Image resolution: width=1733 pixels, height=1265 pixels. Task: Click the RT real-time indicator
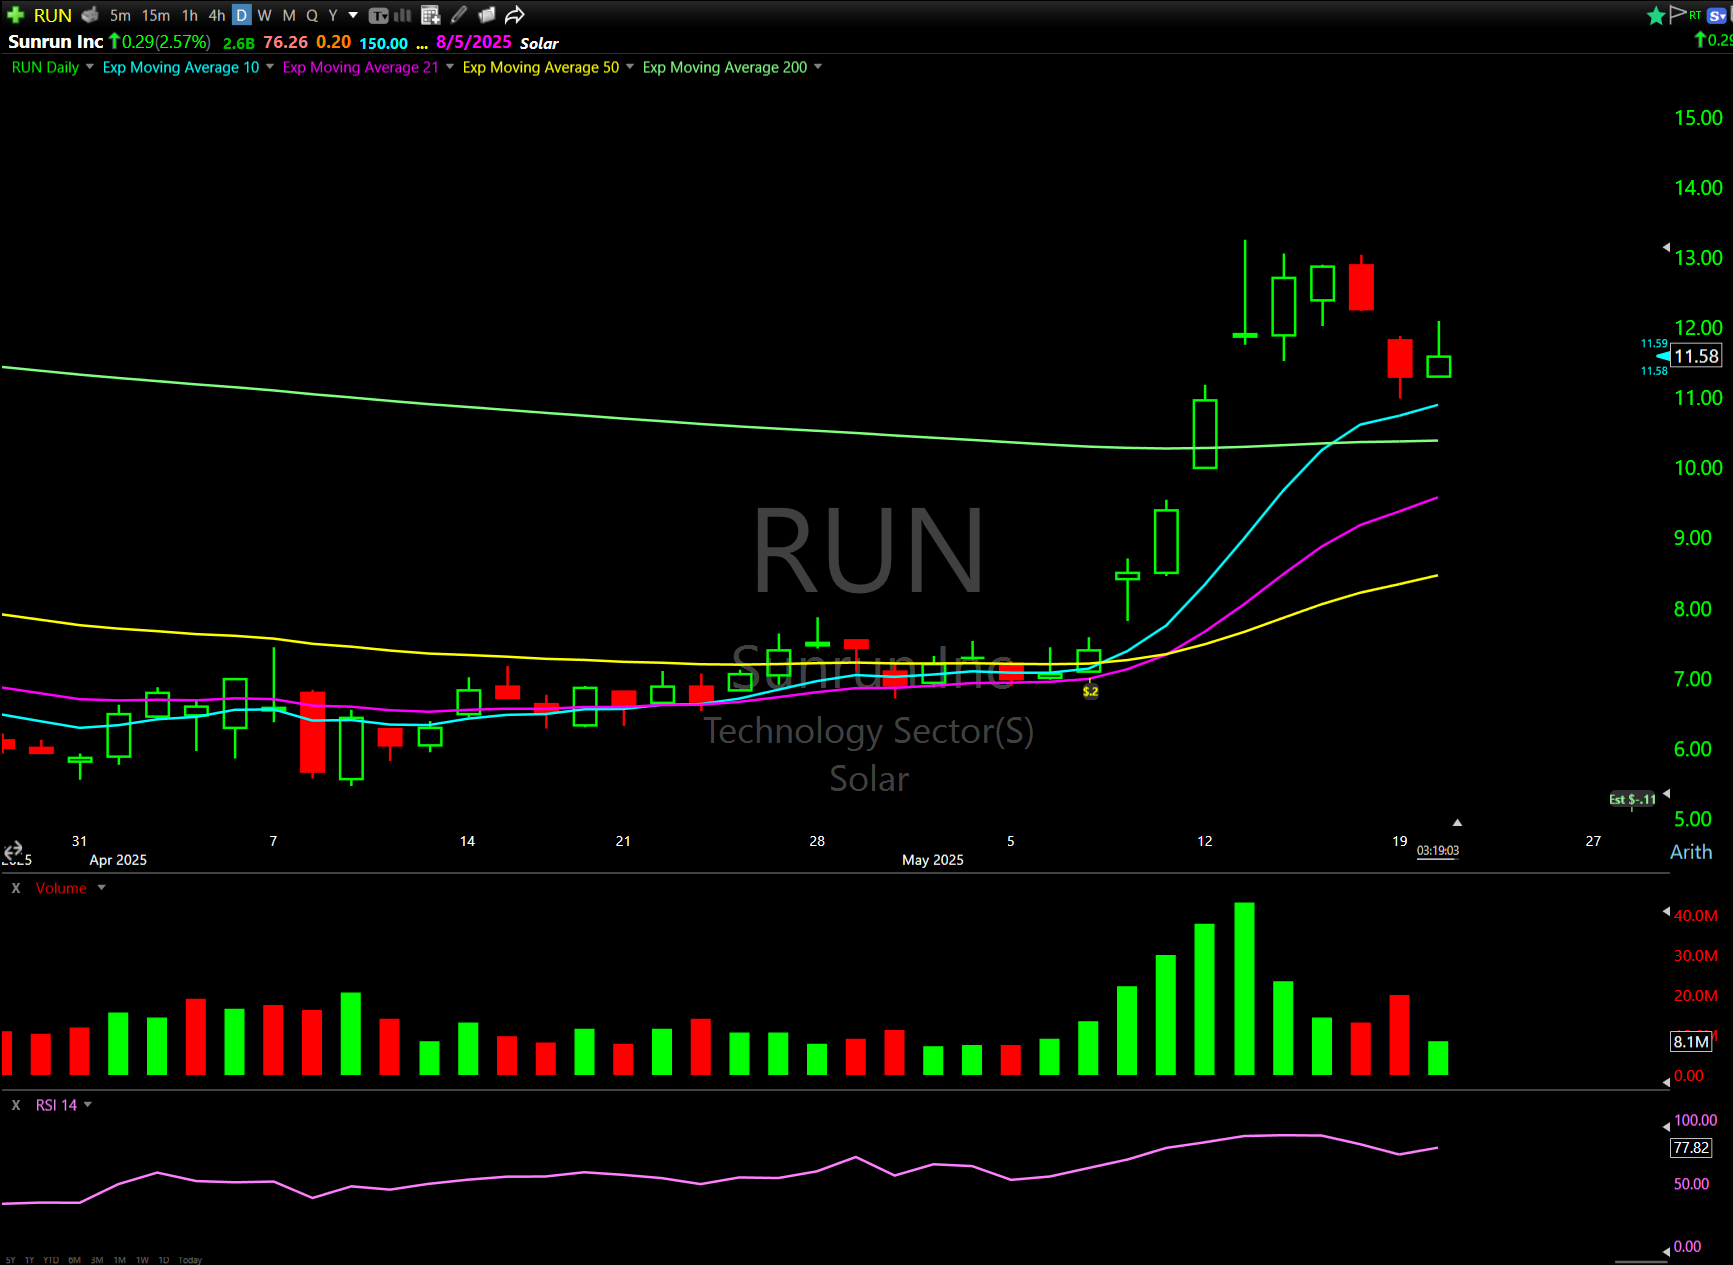tap(1695, 15)
